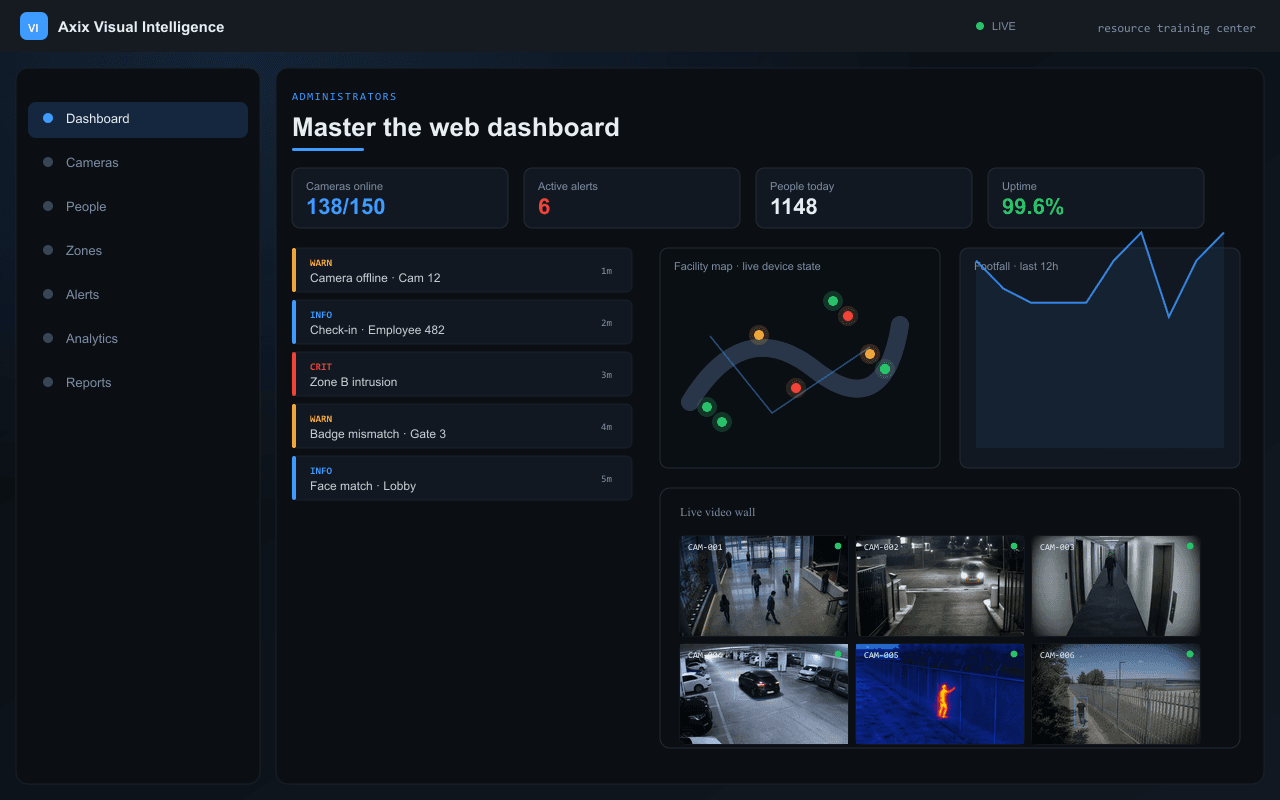Select the CAM-003 hallway feed thumbnail
Image resolution: width=1280 pixels, height=800 pixels.
pos(1116,586)
